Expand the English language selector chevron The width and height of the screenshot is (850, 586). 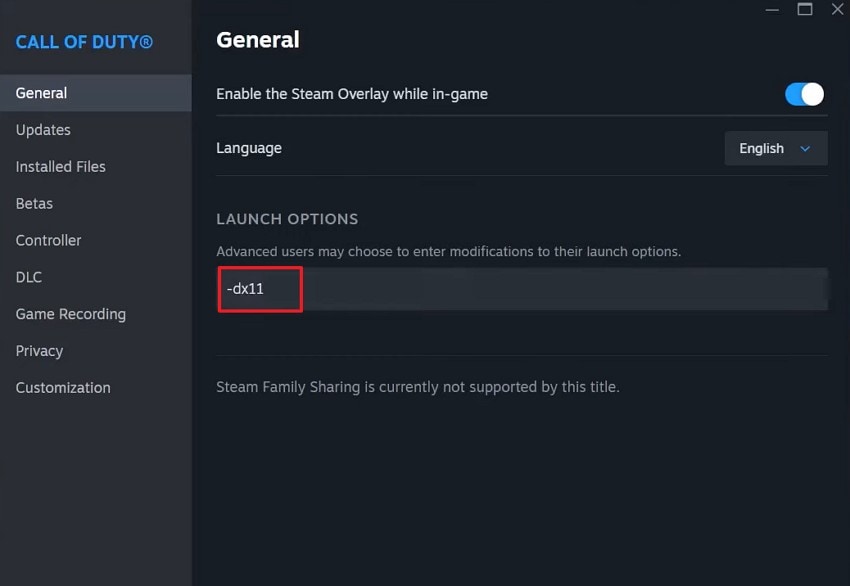point(807,148)
